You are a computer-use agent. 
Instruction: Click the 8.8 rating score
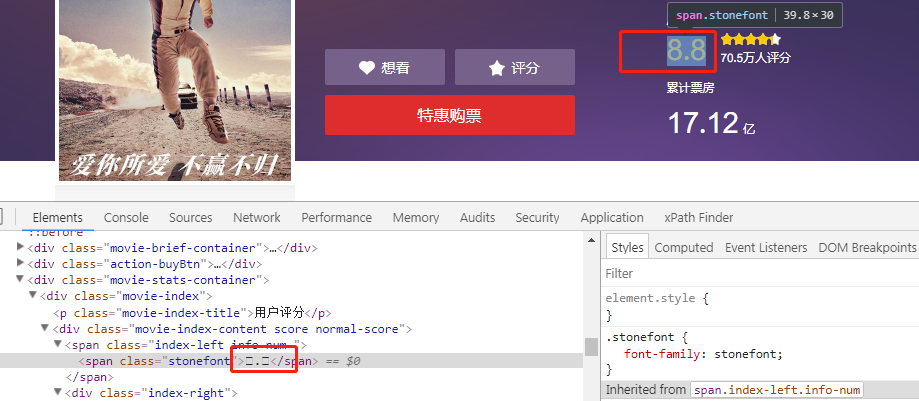[x=686, y=50]
